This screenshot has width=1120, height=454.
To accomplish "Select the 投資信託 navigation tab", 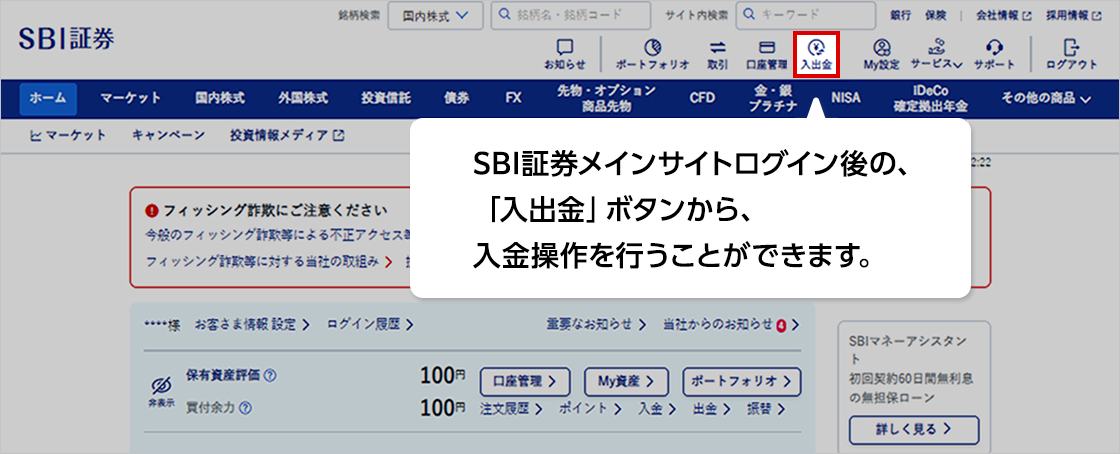I will 386,98.
